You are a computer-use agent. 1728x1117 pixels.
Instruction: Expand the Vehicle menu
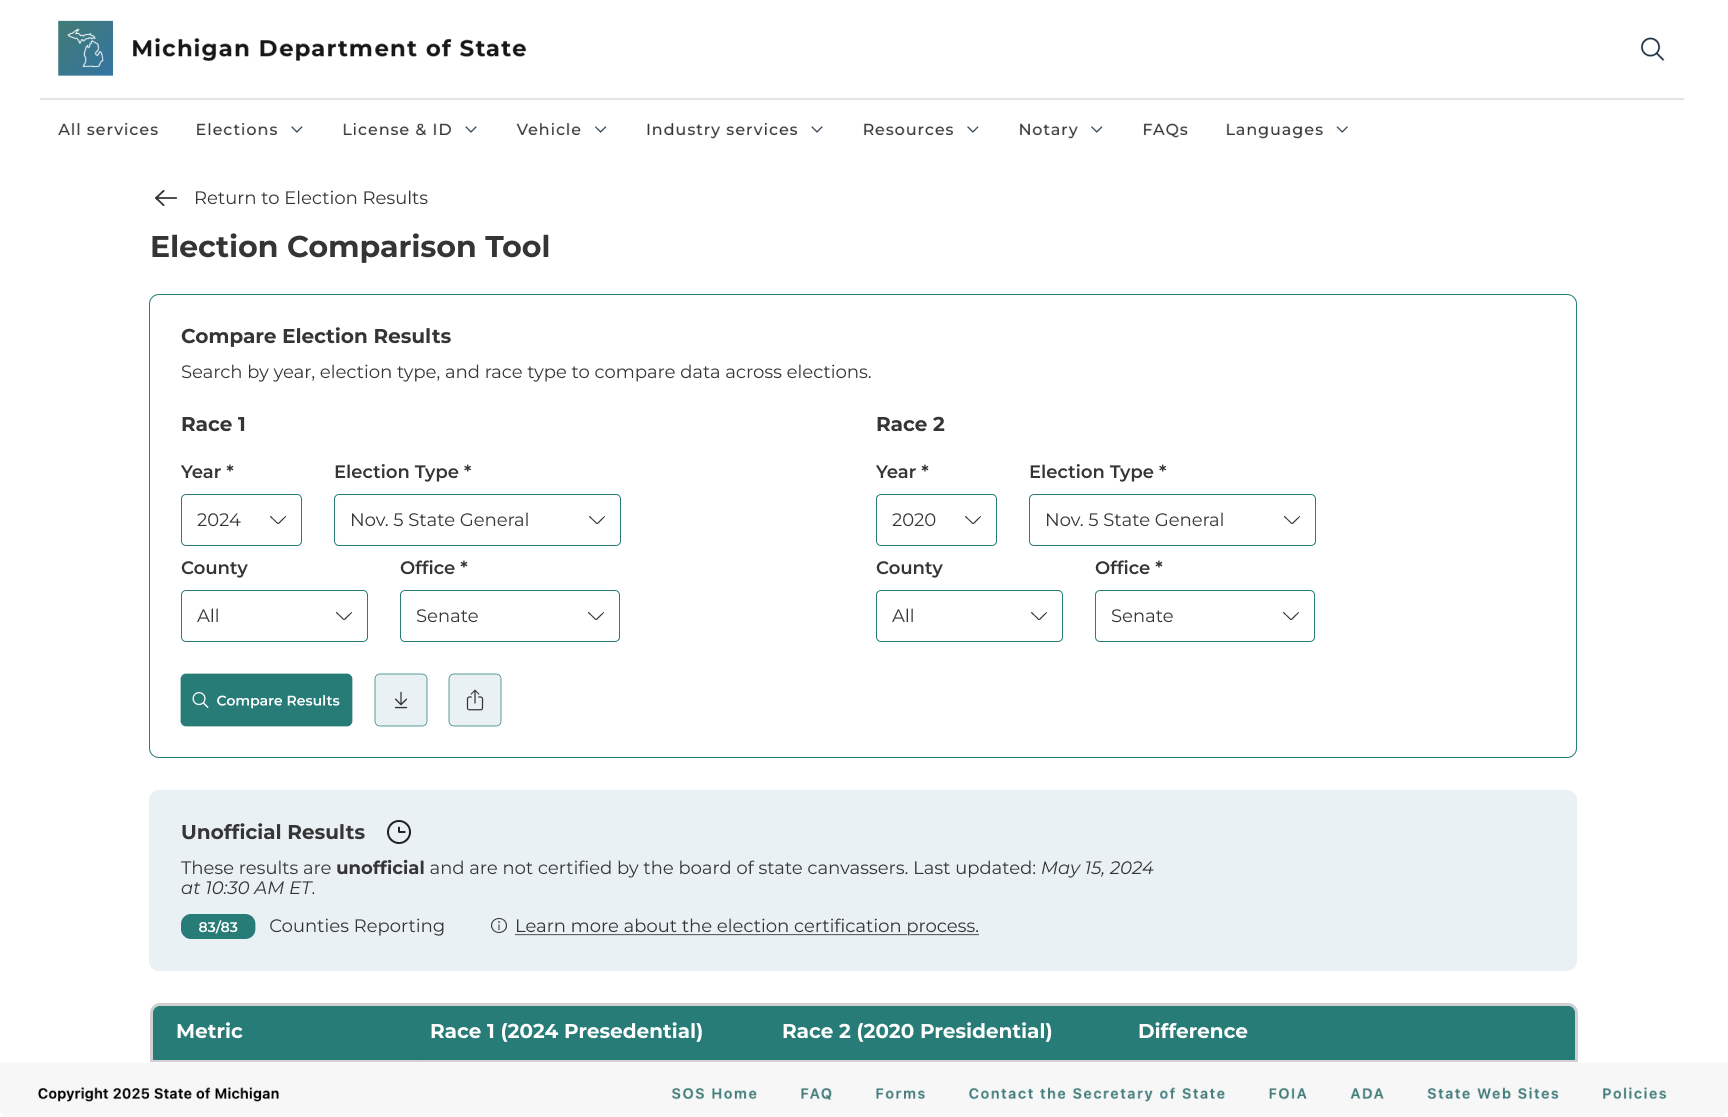[x=562, y=129]
